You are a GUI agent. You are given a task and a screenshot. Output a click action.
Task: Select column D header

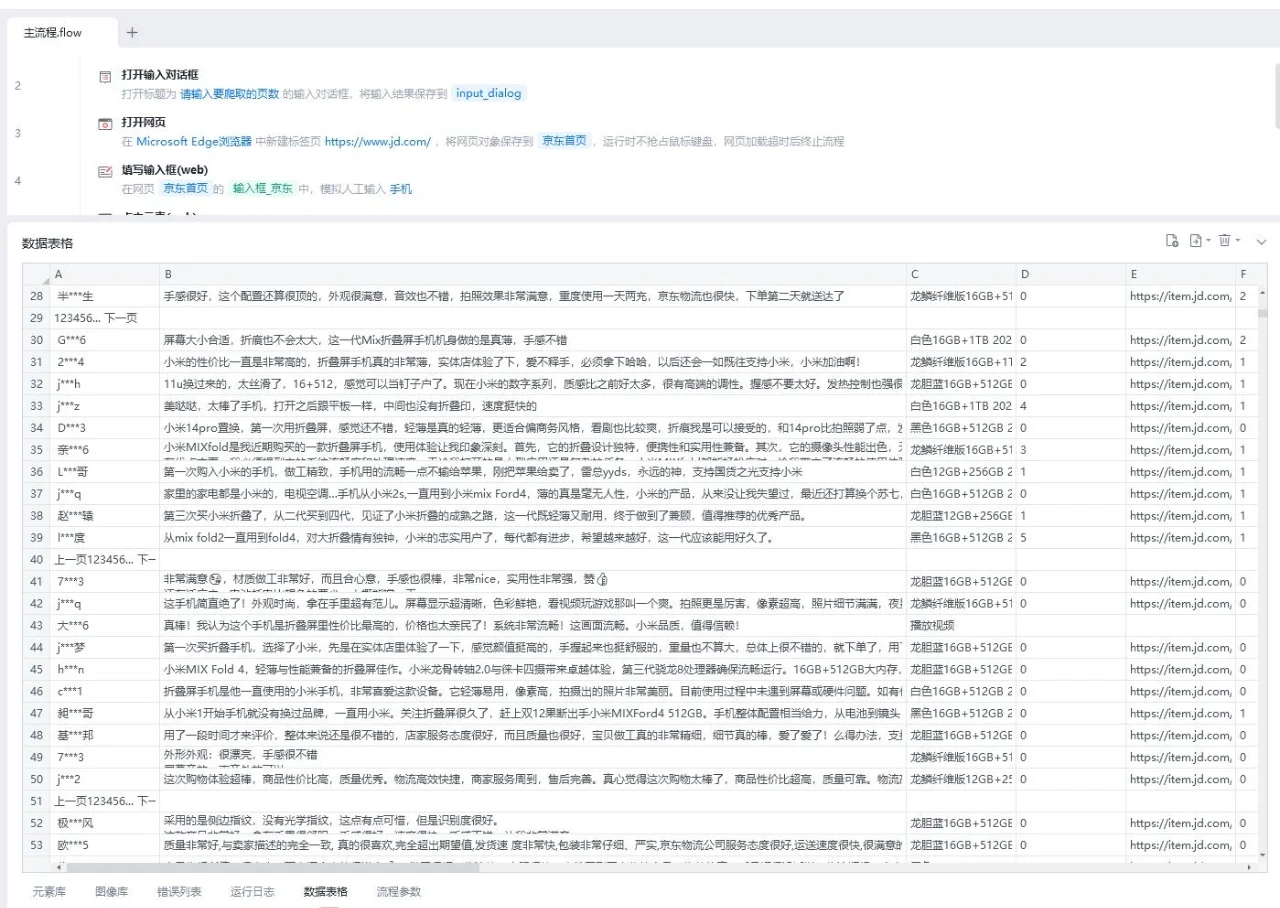1071,274
